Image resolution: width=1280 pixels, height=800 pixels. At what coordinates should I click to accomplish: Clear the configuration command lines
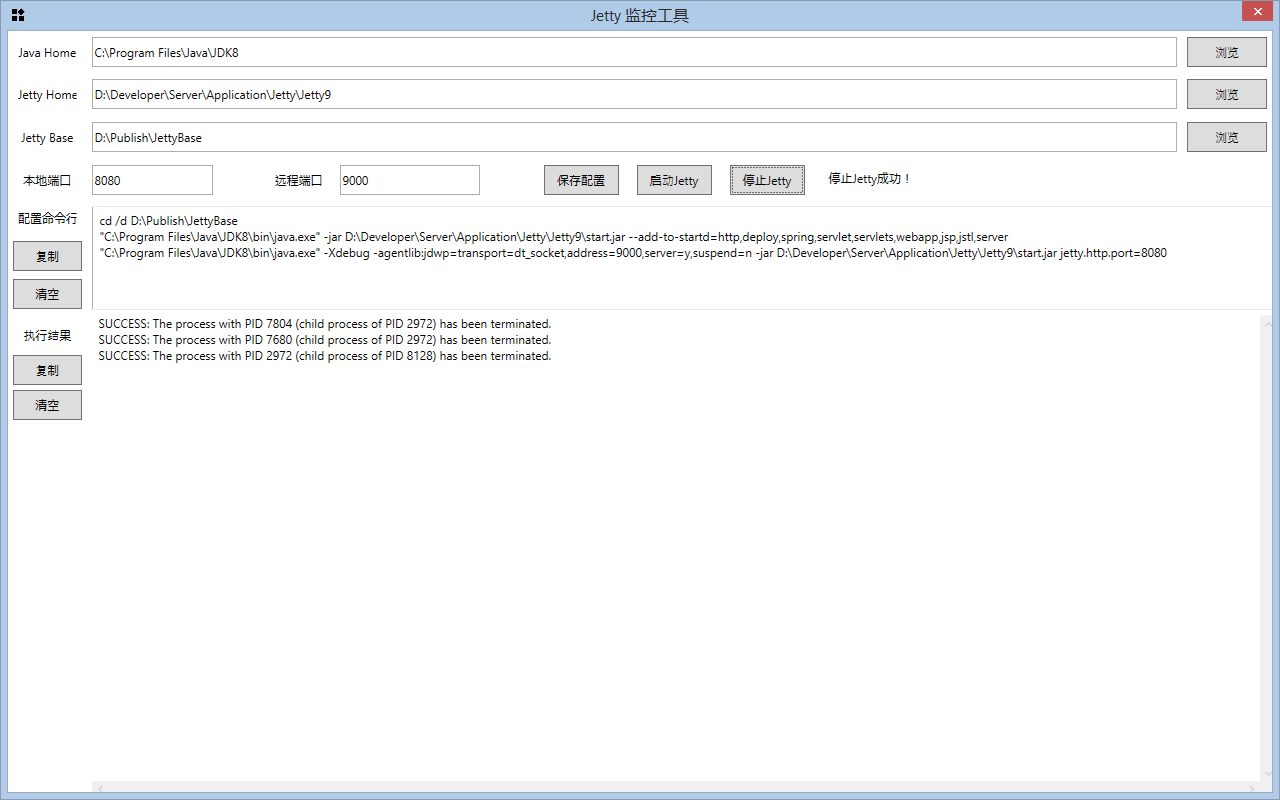pos(47,294)
